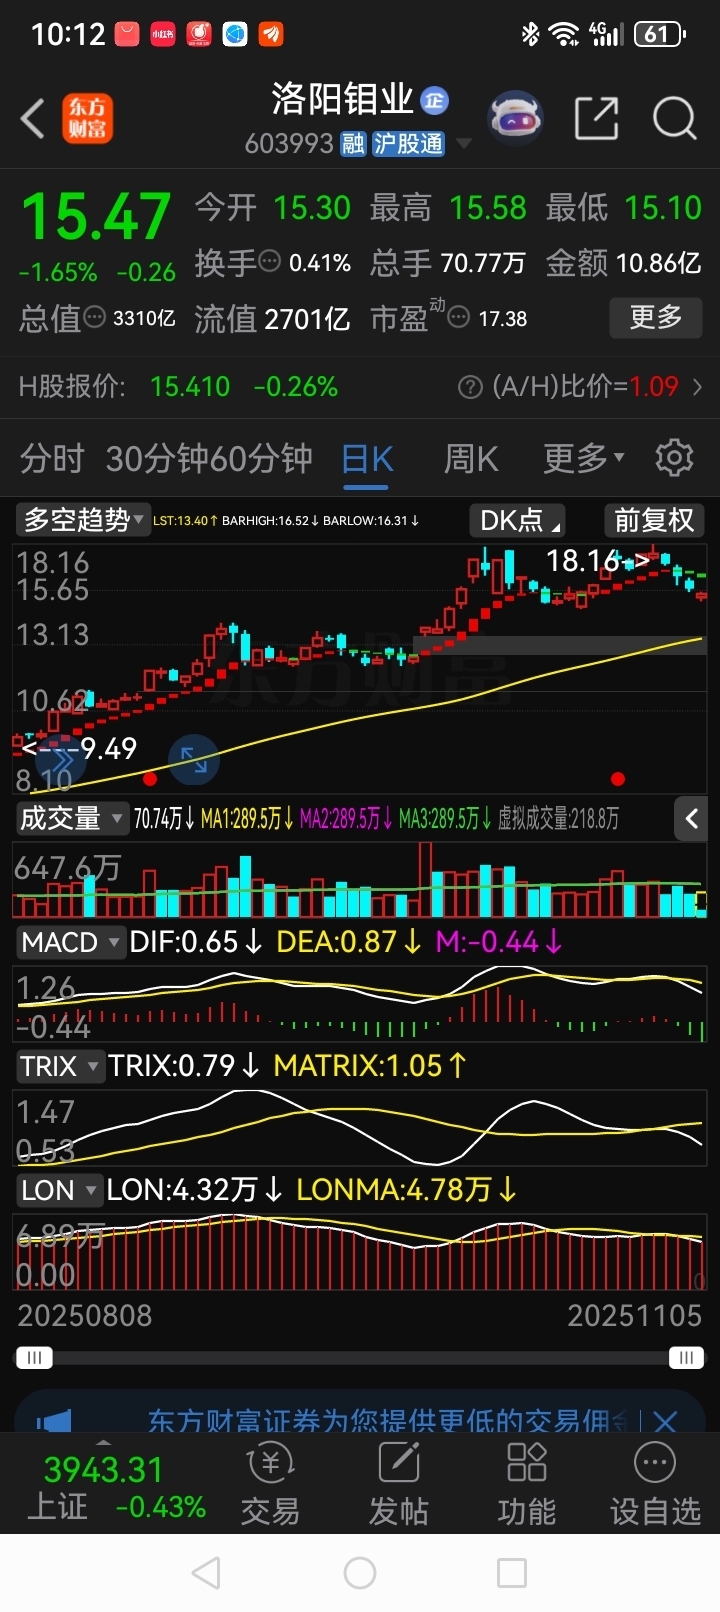Viewport: 720px width, 1612px height.
Task: Tap the 融 margin trading badge
Action: tap(353, 144)
